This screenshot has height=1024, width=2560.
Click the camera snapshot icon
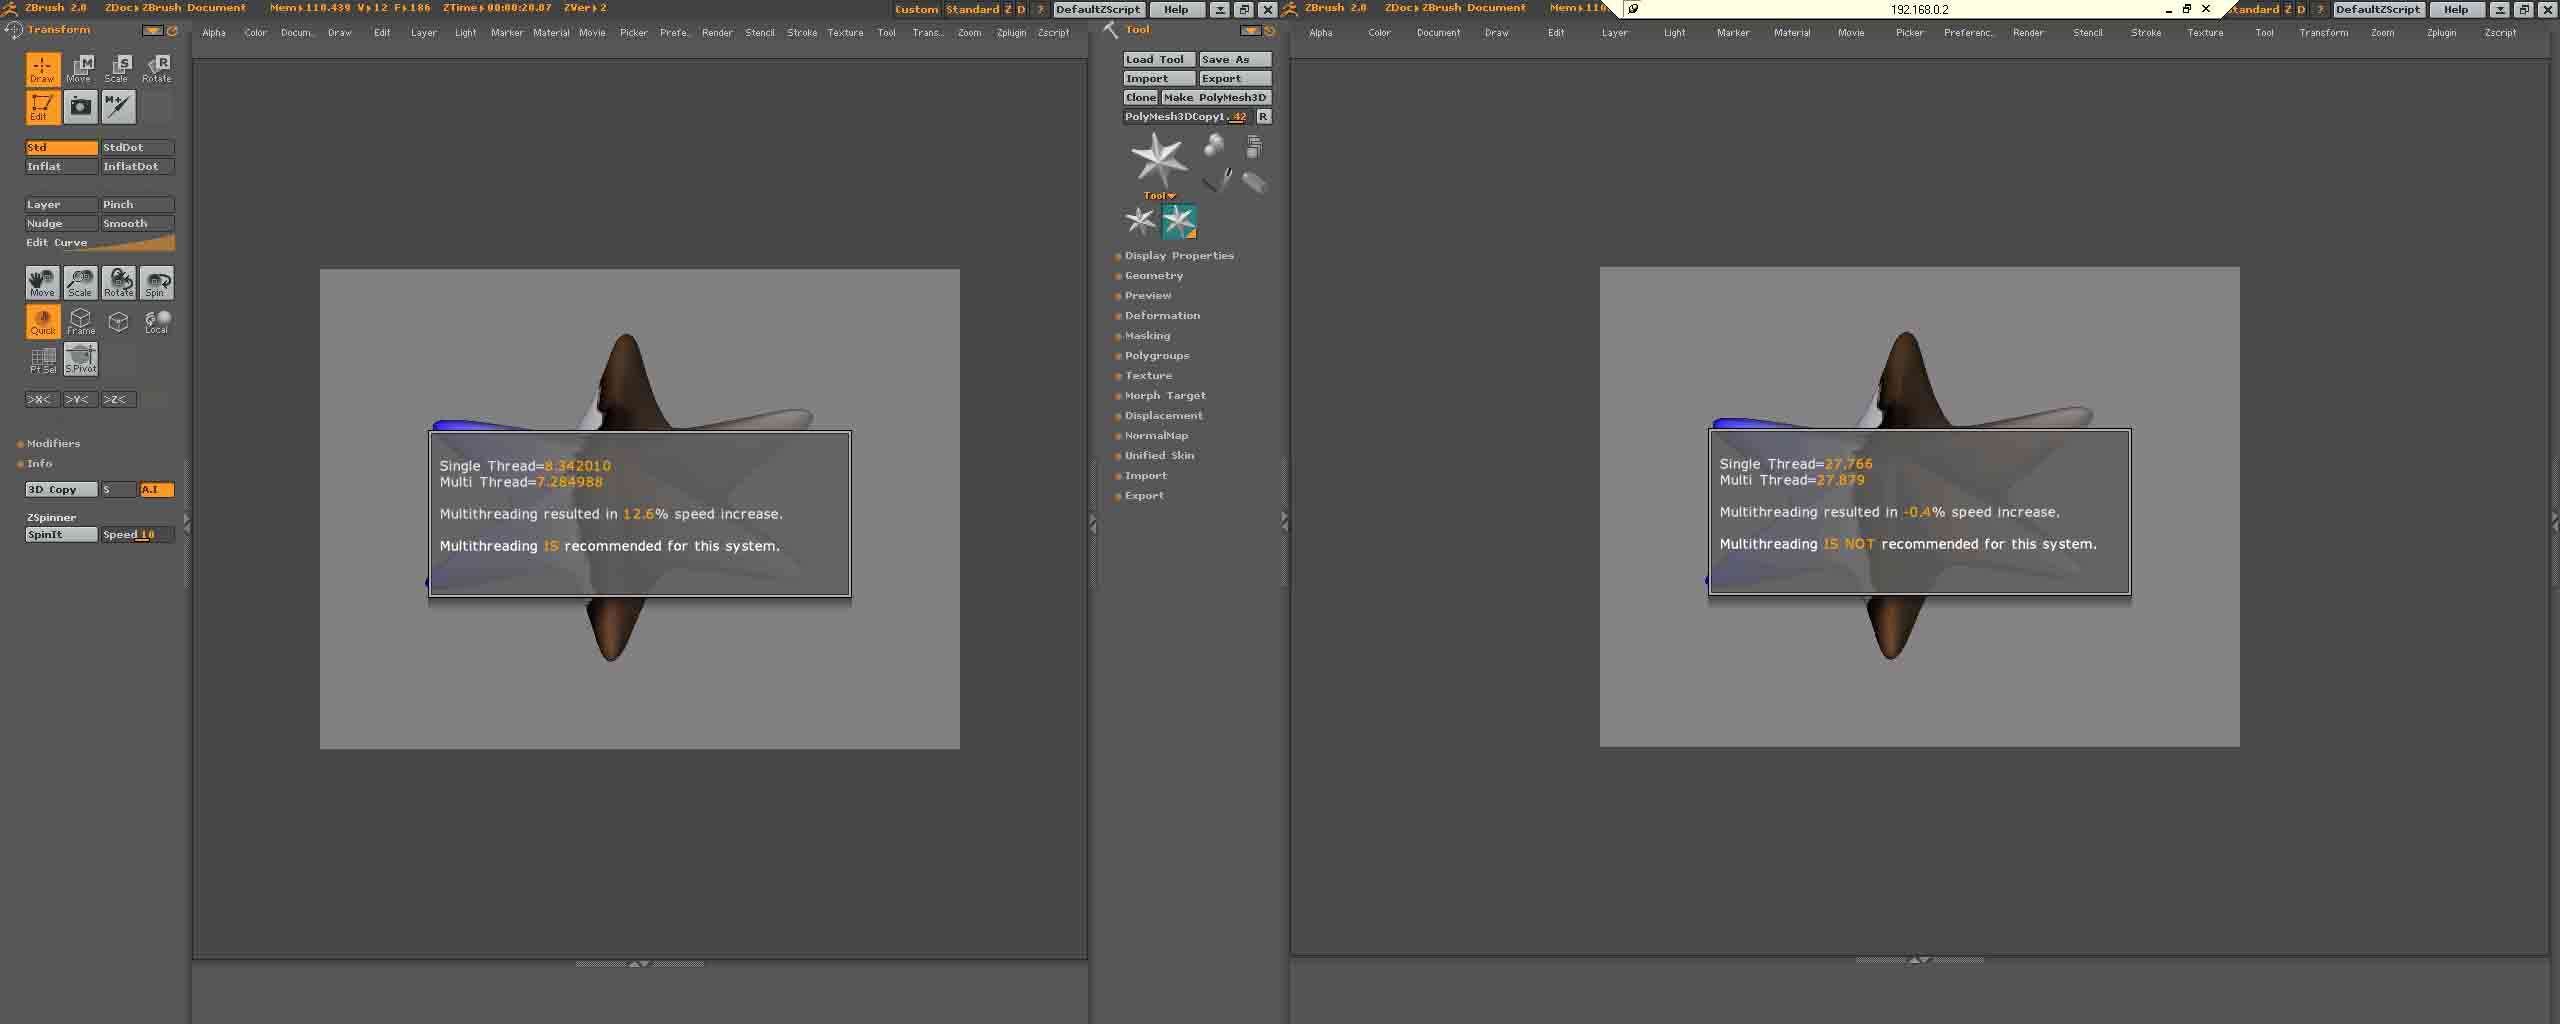(x=80, y=107)
